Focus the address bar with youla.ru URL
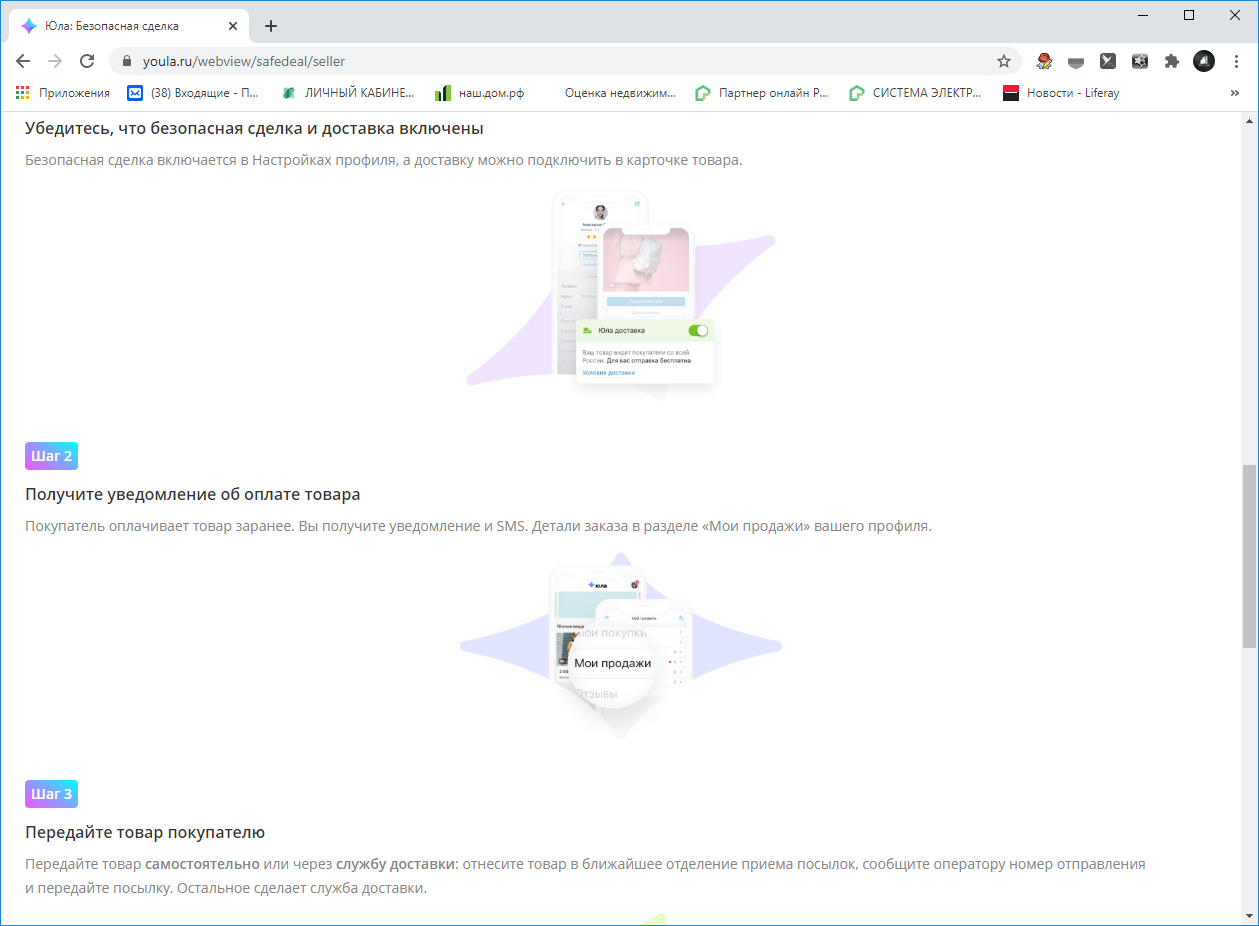1259x926 pixels. 565,61
